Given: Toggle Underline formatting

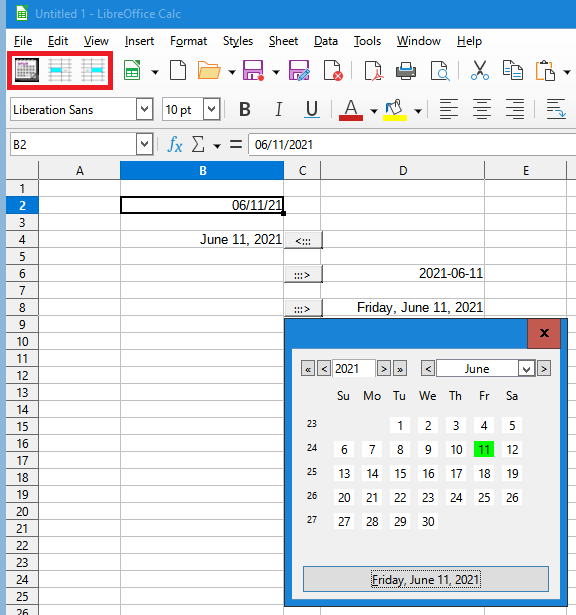Looking at the screenshot, I should coord(312,109).
